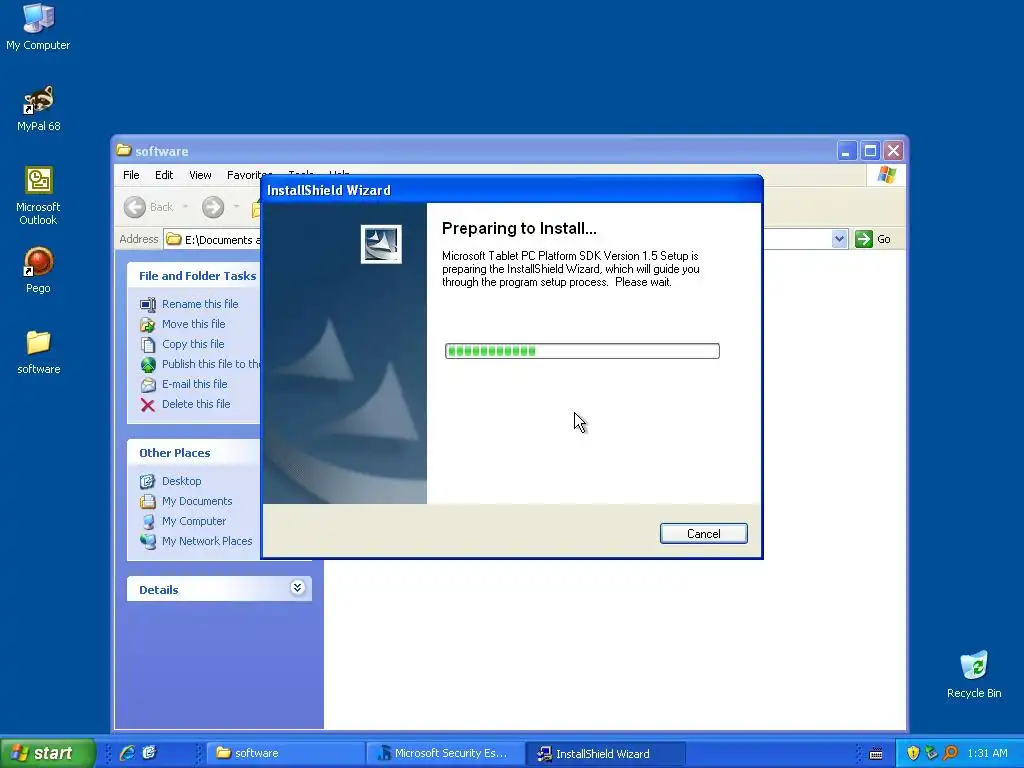Click the 1:31 AM taskbar clock
Viewport: 1024px width, 768px height.
click(987, 753)
